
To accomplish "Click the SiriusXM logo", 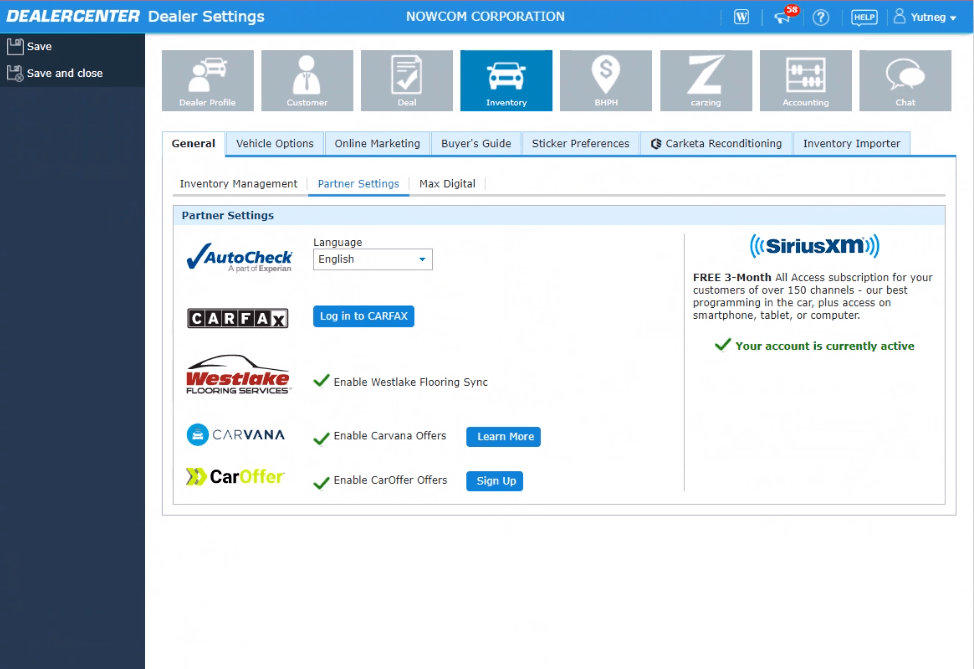I will click(814, 246).
